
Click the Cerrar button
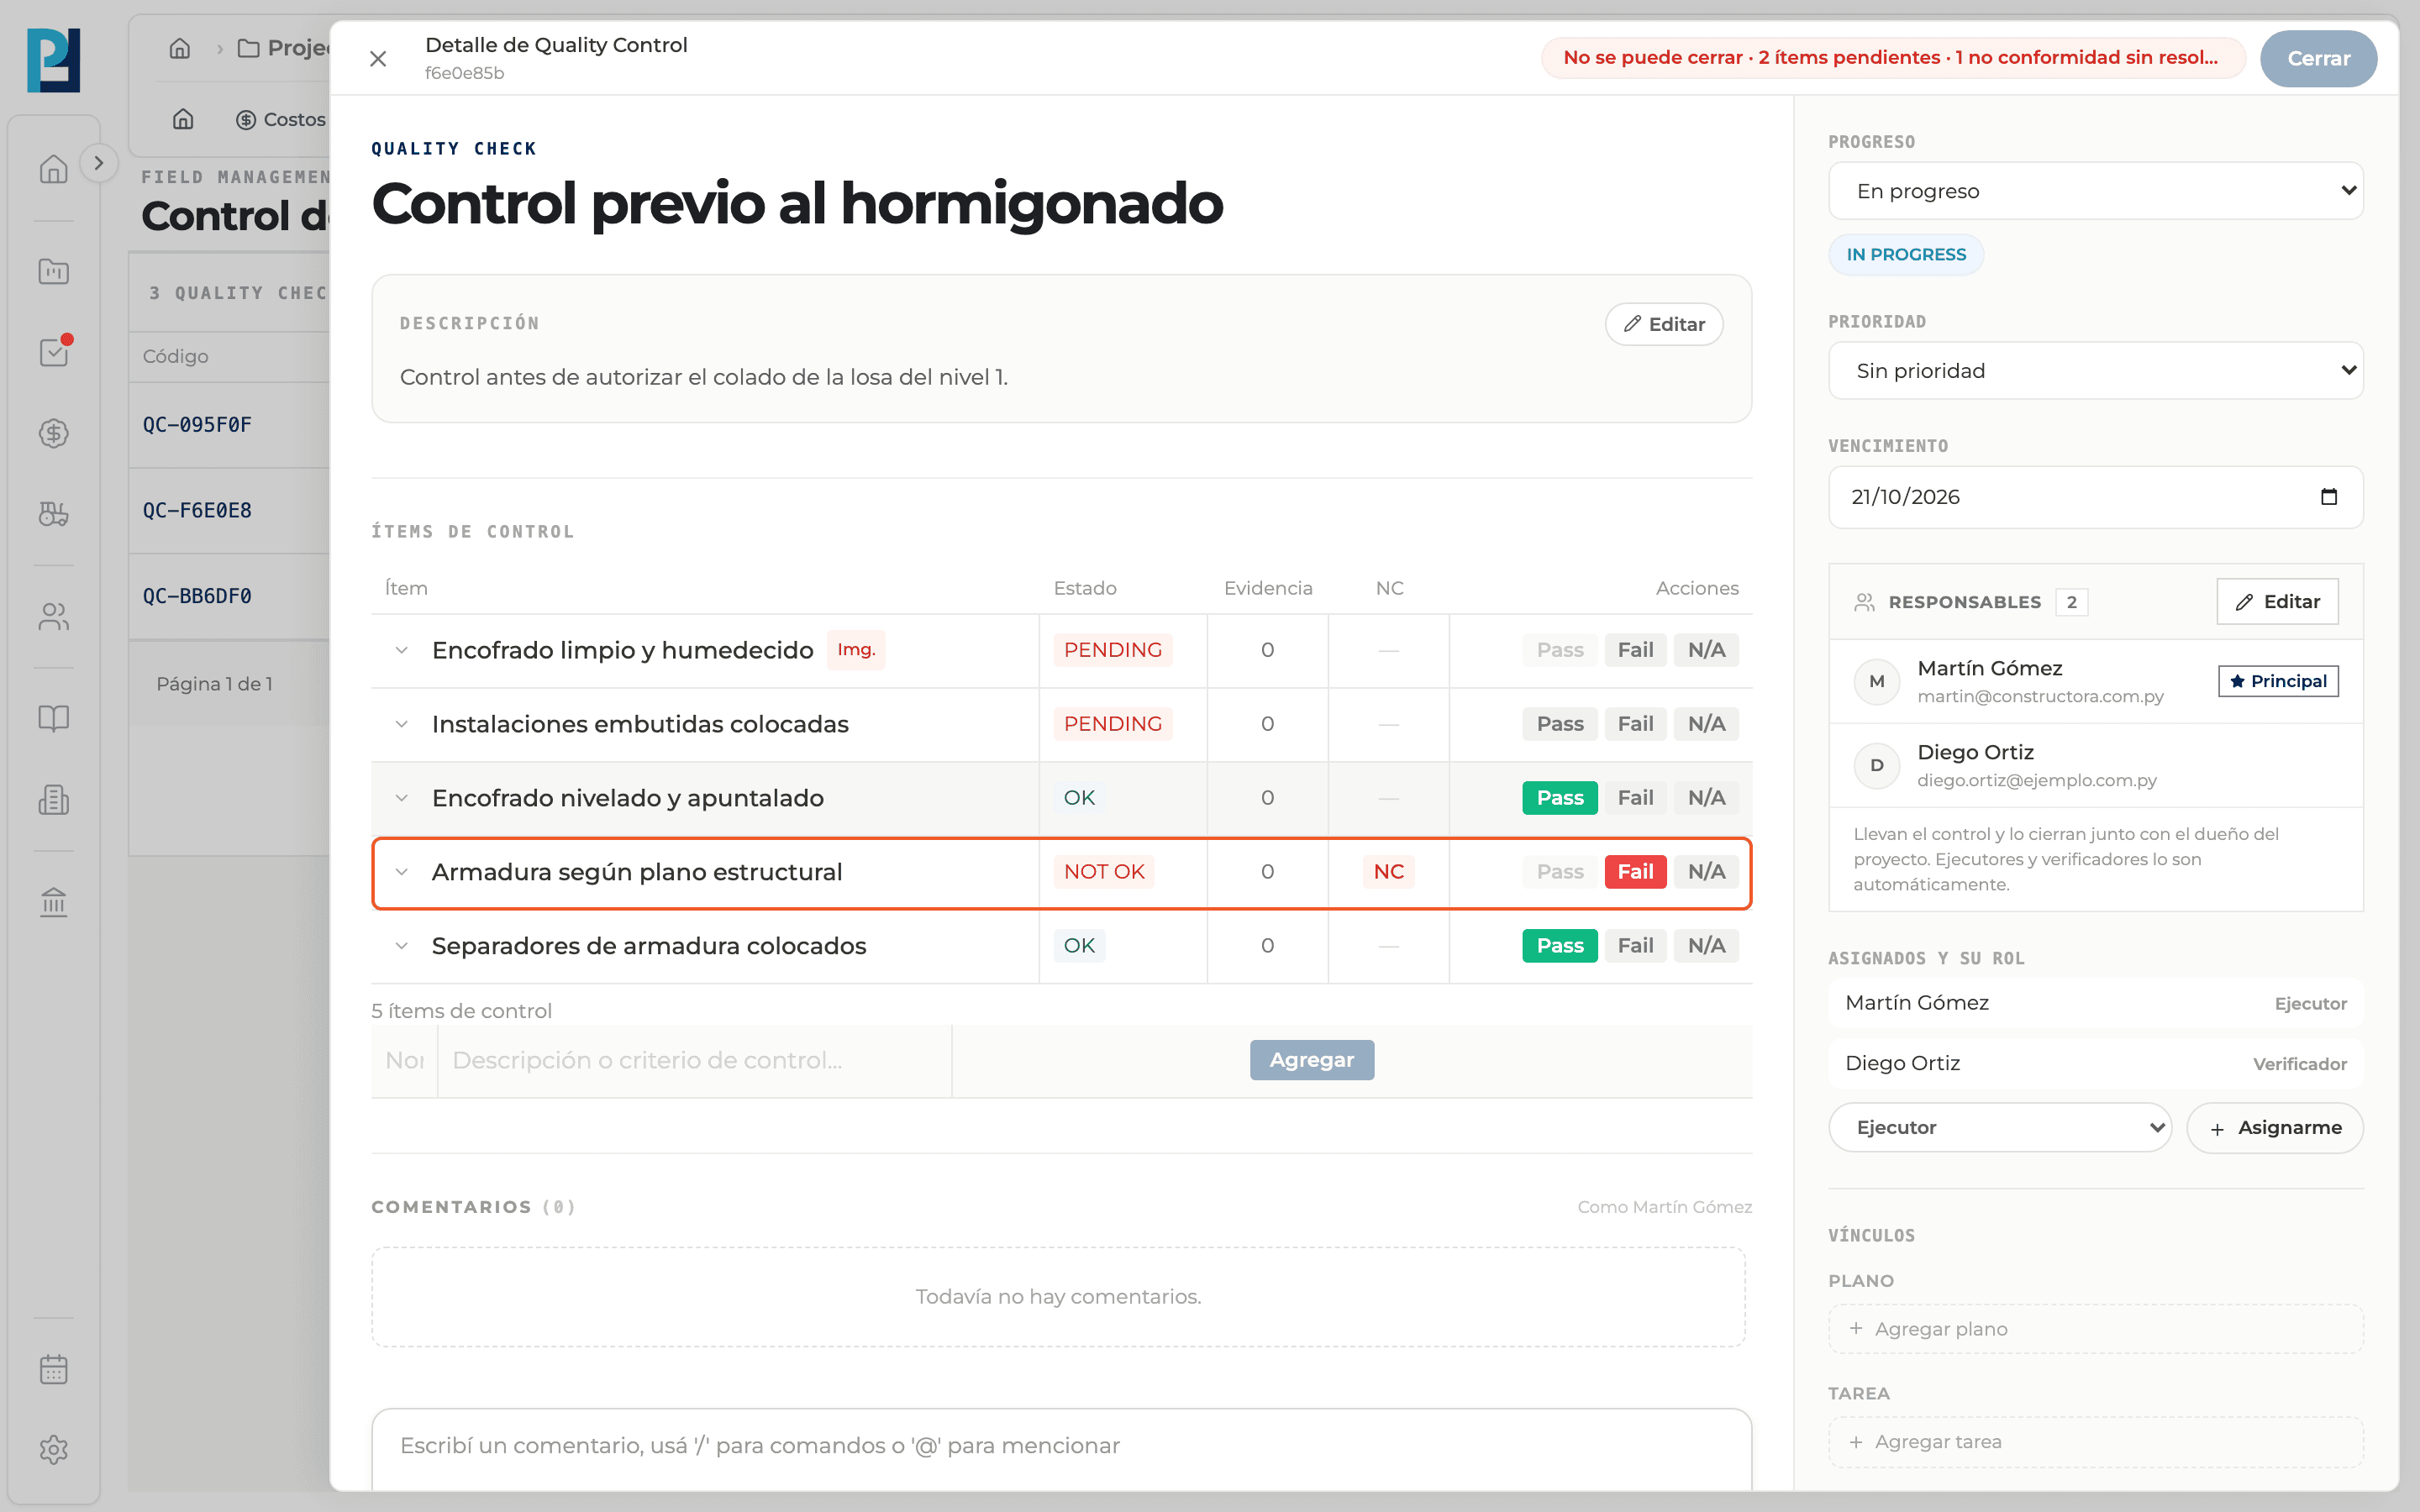tap(2318, 59)
